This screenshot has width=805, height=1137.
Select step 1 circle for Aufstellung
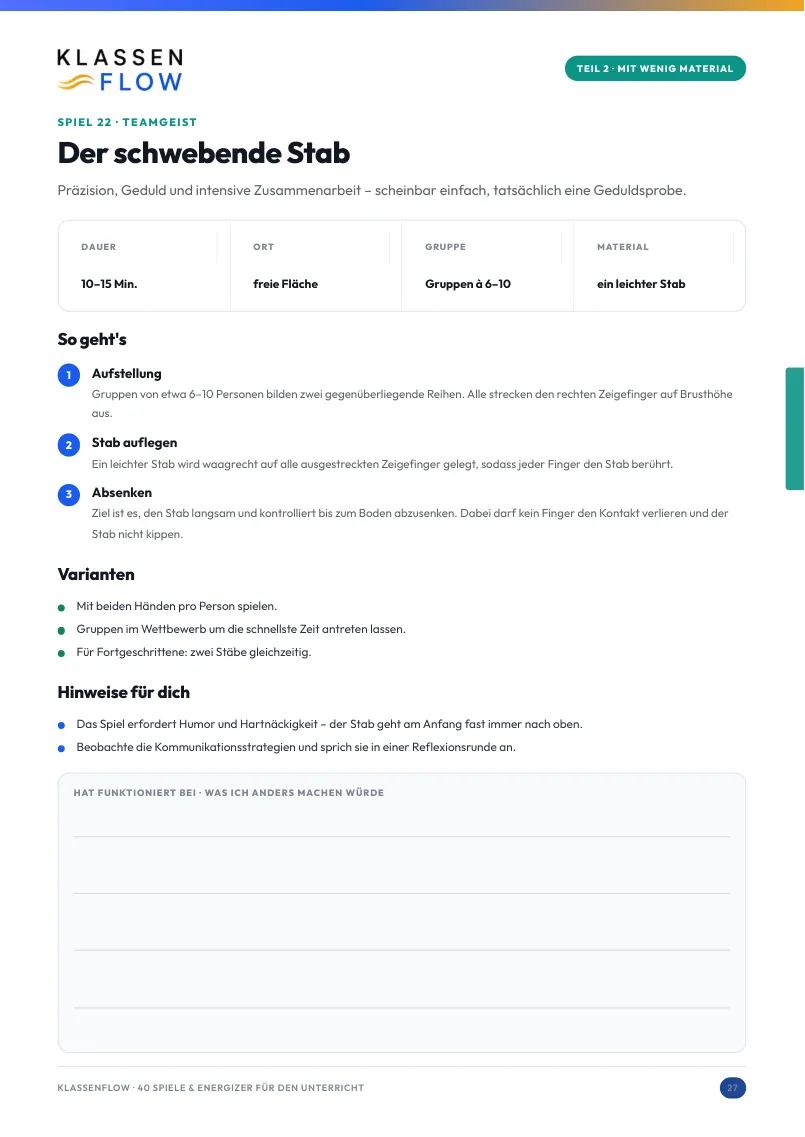pos(69,376)
